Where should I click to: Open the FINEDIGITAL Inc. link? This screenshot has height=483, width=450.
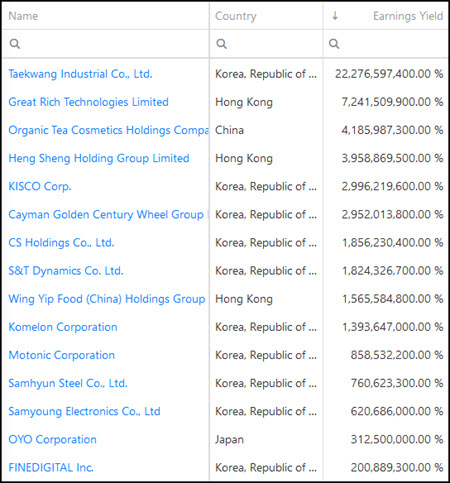51,467
